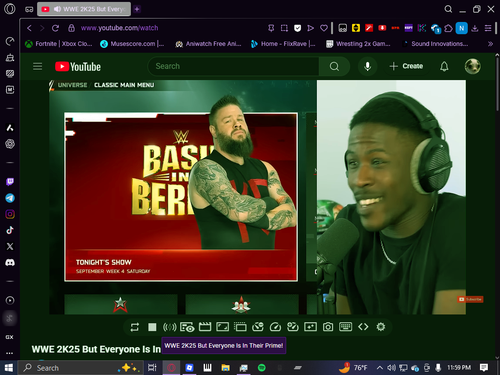The width and height of the screenshot is (500, 375).
Task: Open sidebar three-dots more options
Action: [10, 353]
